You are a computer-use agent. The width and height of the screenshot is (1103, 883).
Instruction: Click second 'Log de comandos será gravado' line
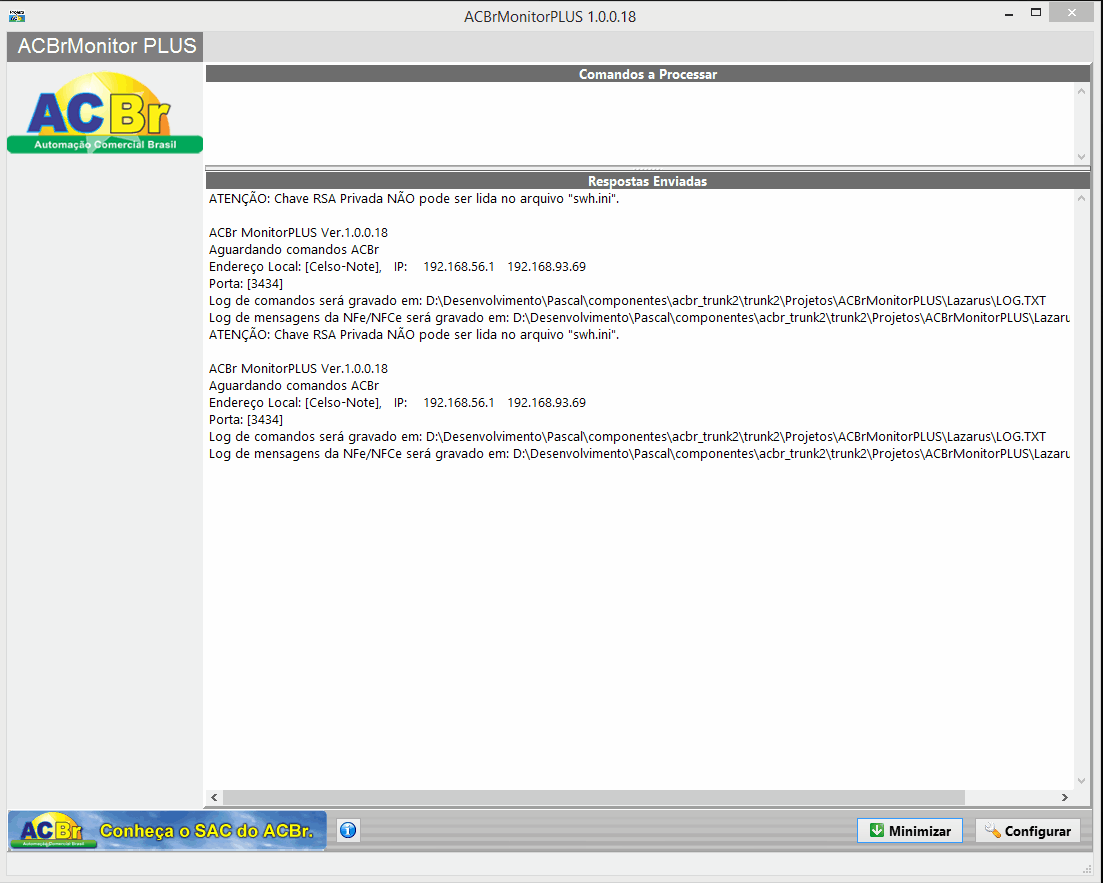627,436
